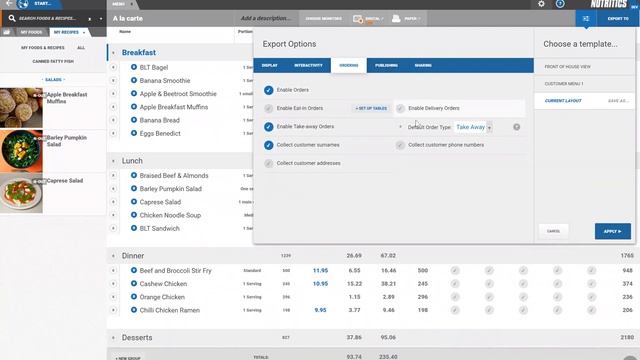Click the blue circle icon for Banana Smoothie

pos(133,80)
